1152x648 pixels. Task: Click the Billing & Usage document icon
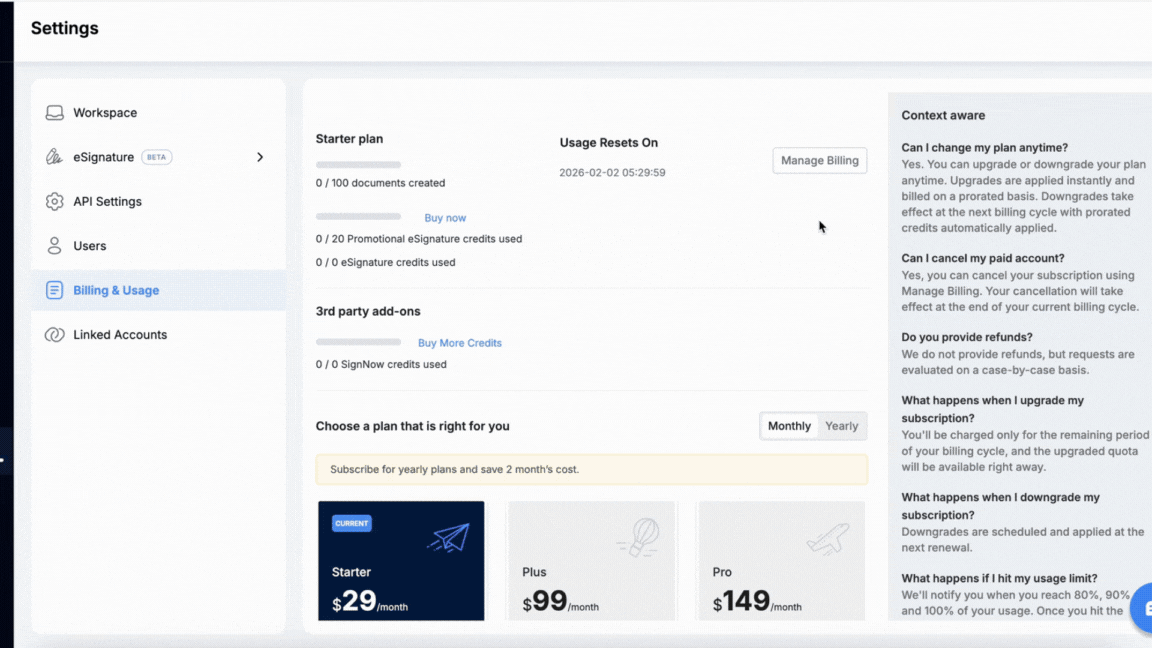pyautogui.click(x=54, y=290)
